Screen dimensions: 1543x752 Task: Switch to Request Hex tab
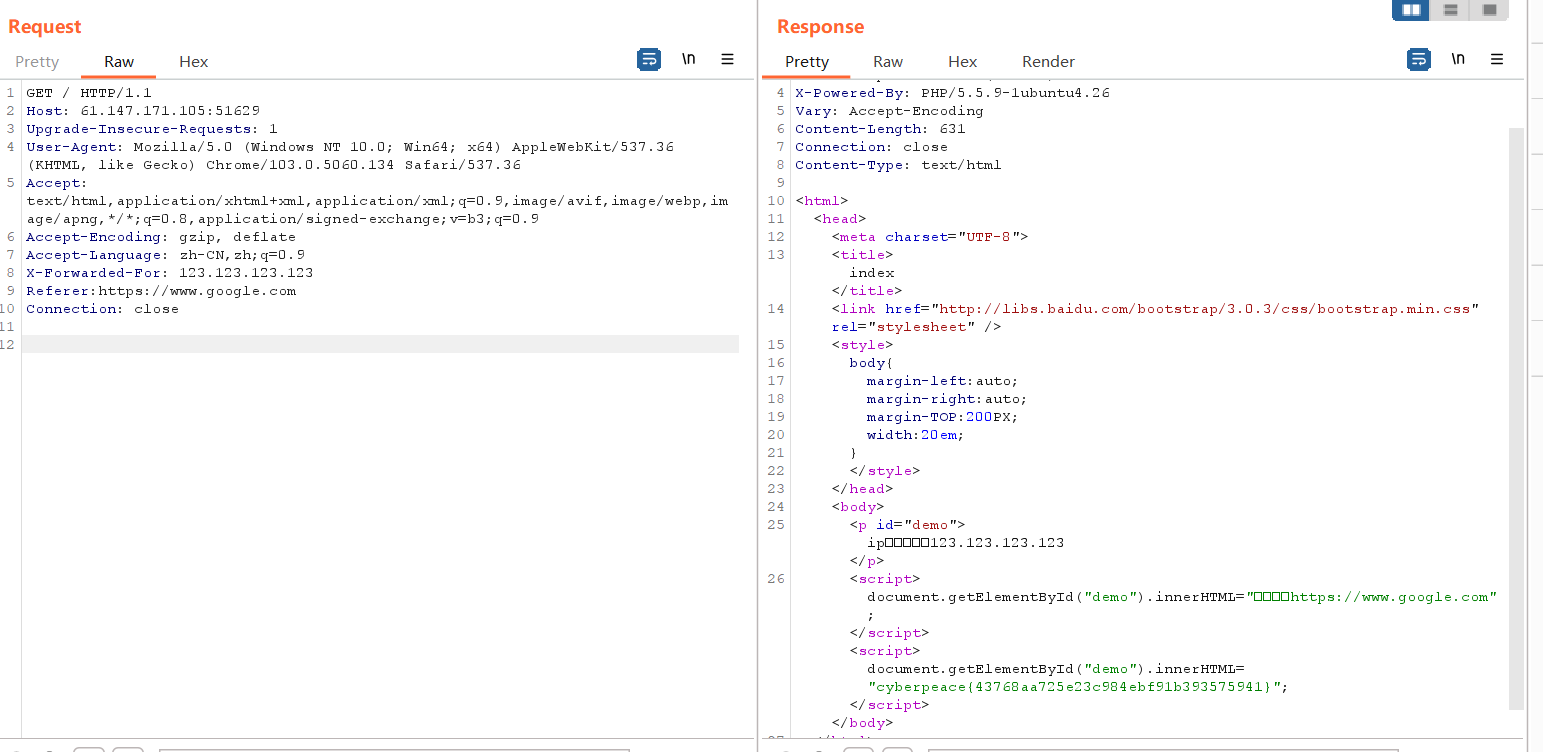click(194, 62)
